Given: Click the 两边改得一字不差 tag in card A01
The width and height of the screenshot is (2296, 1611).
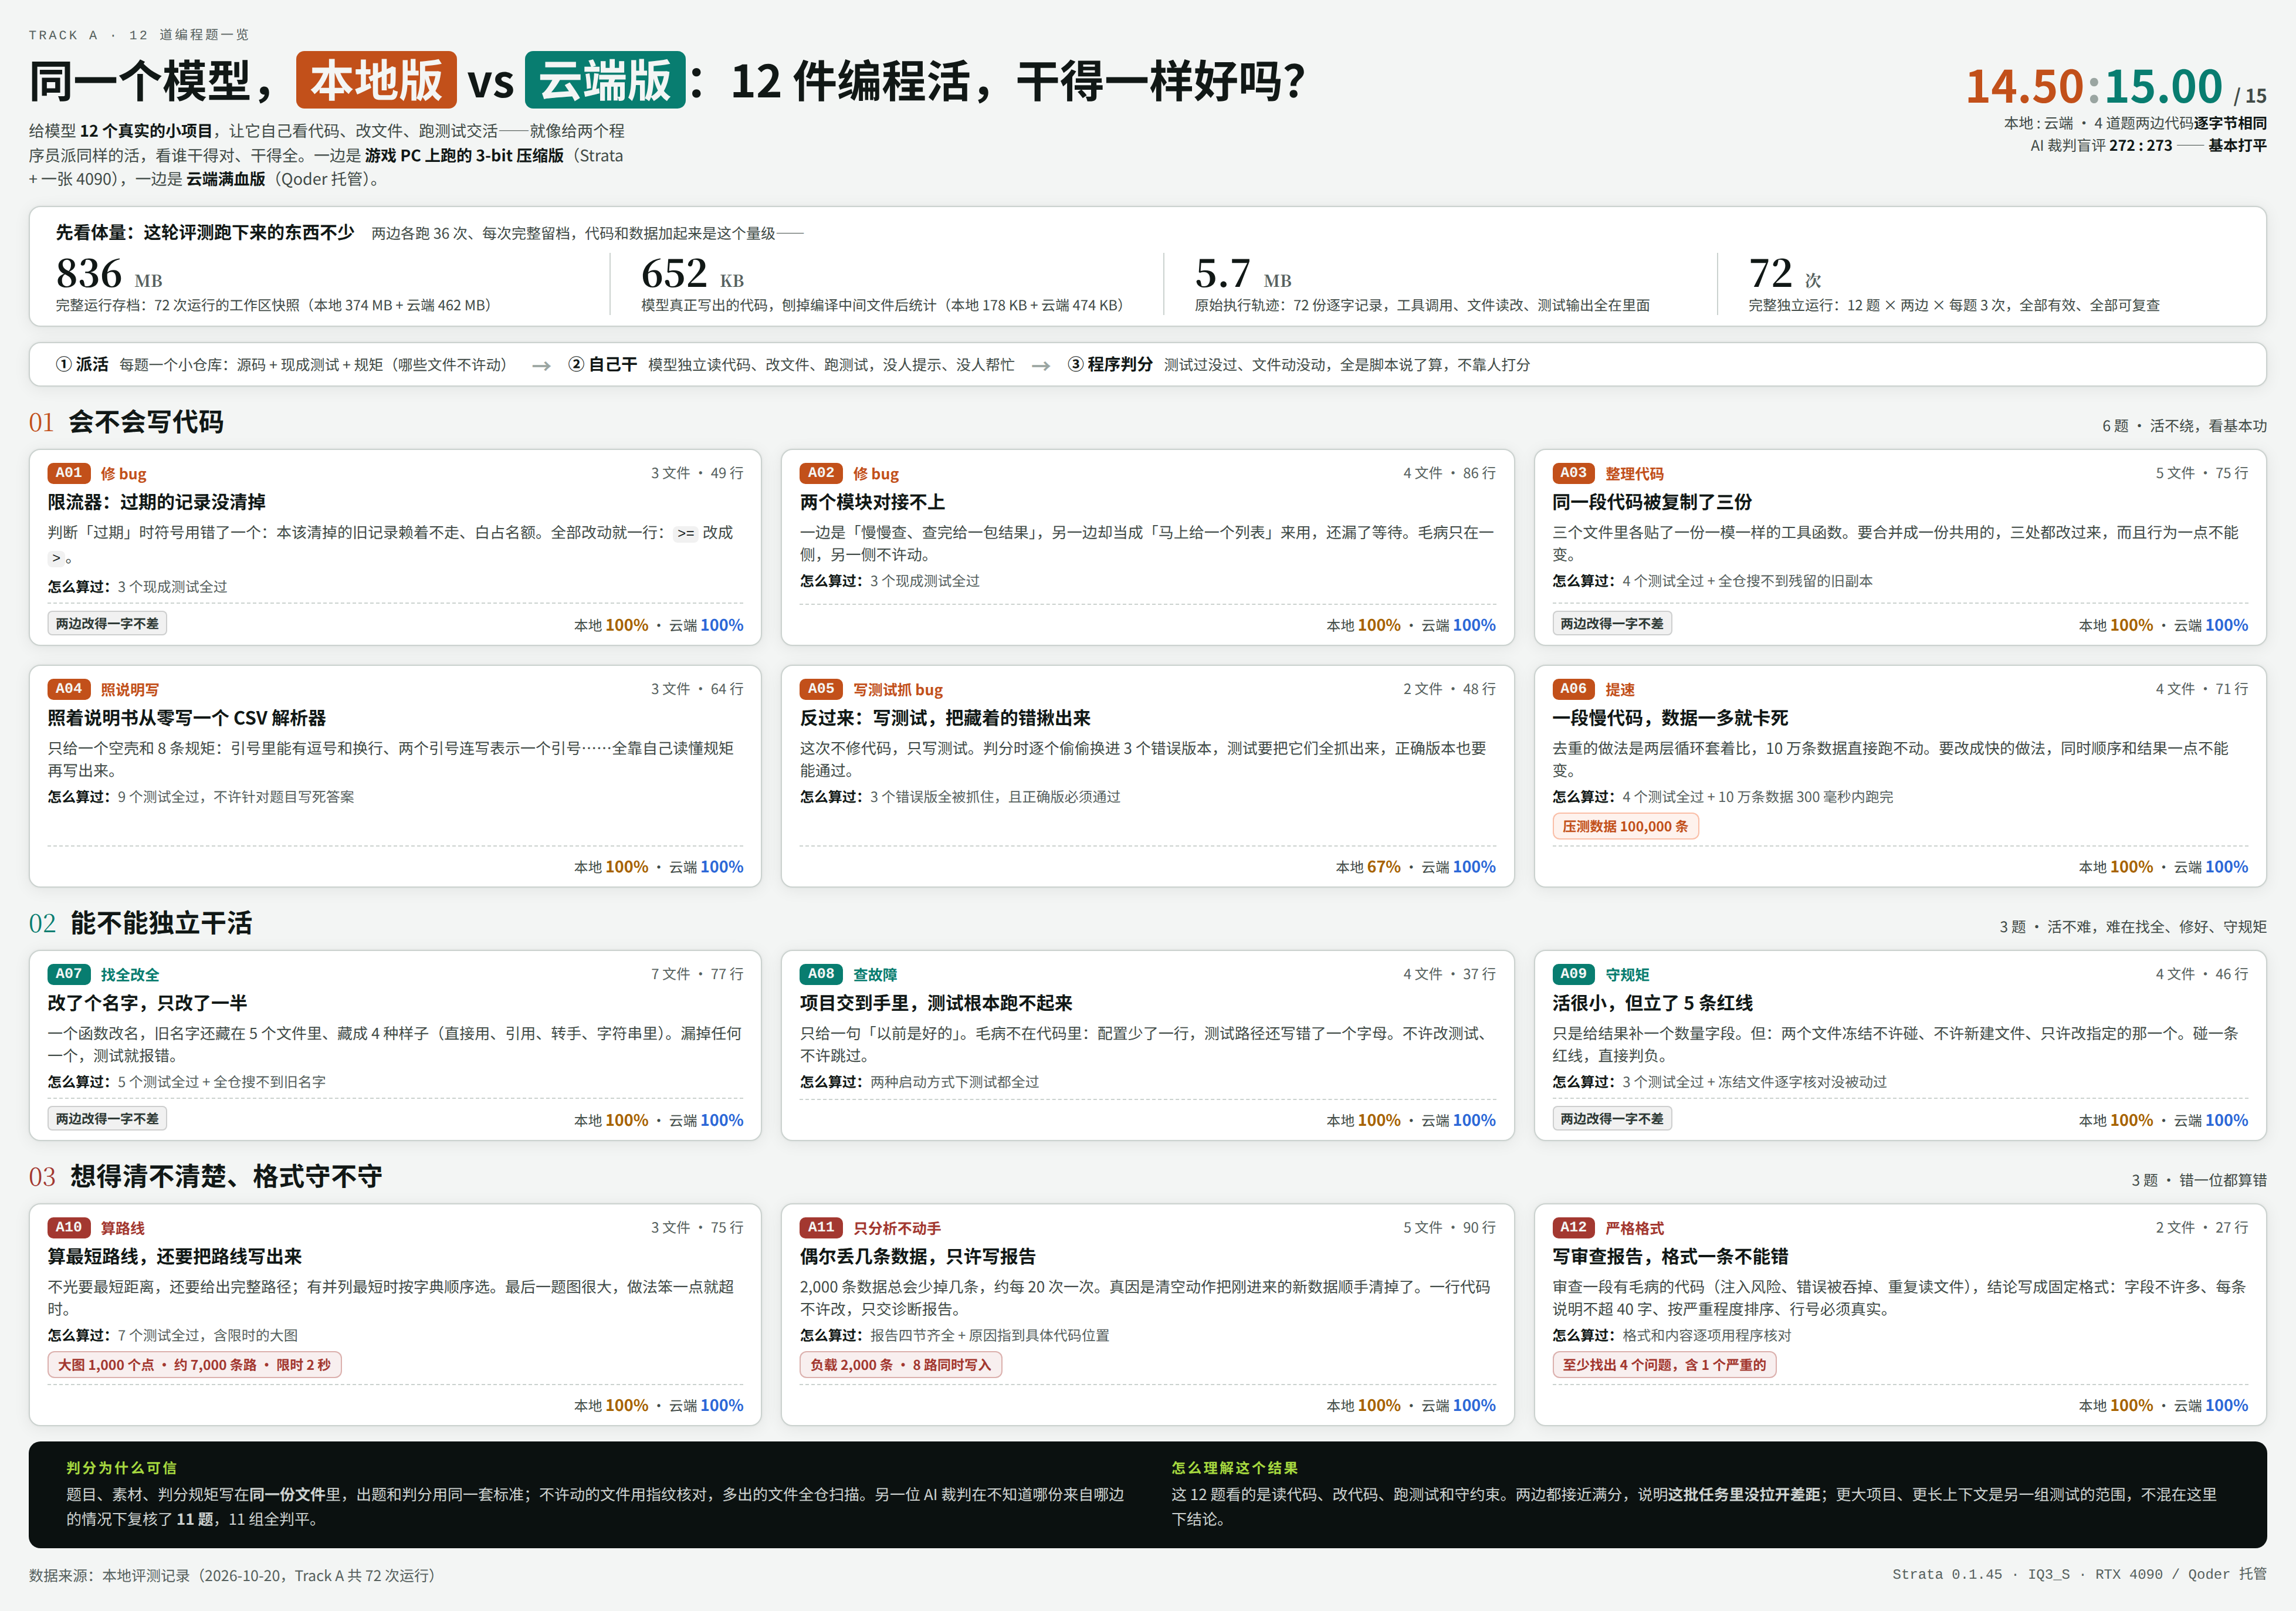Looking at the screenshot, I should tap(107, 623).
